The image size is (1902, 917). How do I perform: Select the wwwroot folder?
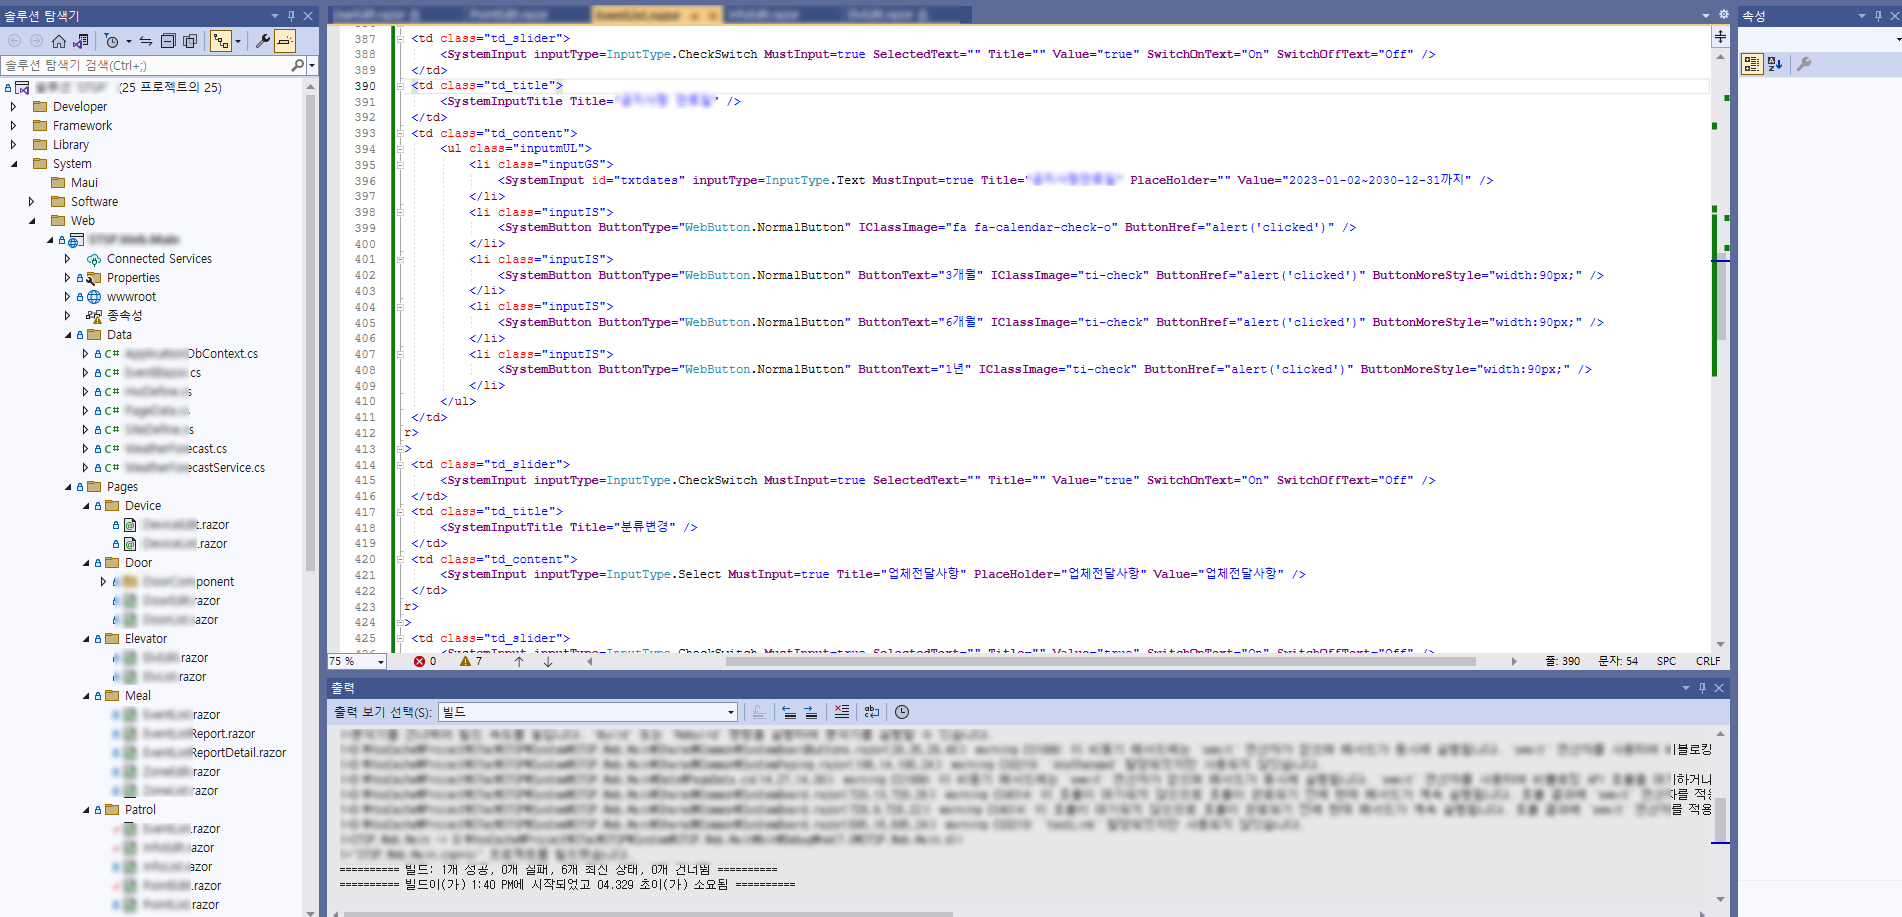point(131,296)
